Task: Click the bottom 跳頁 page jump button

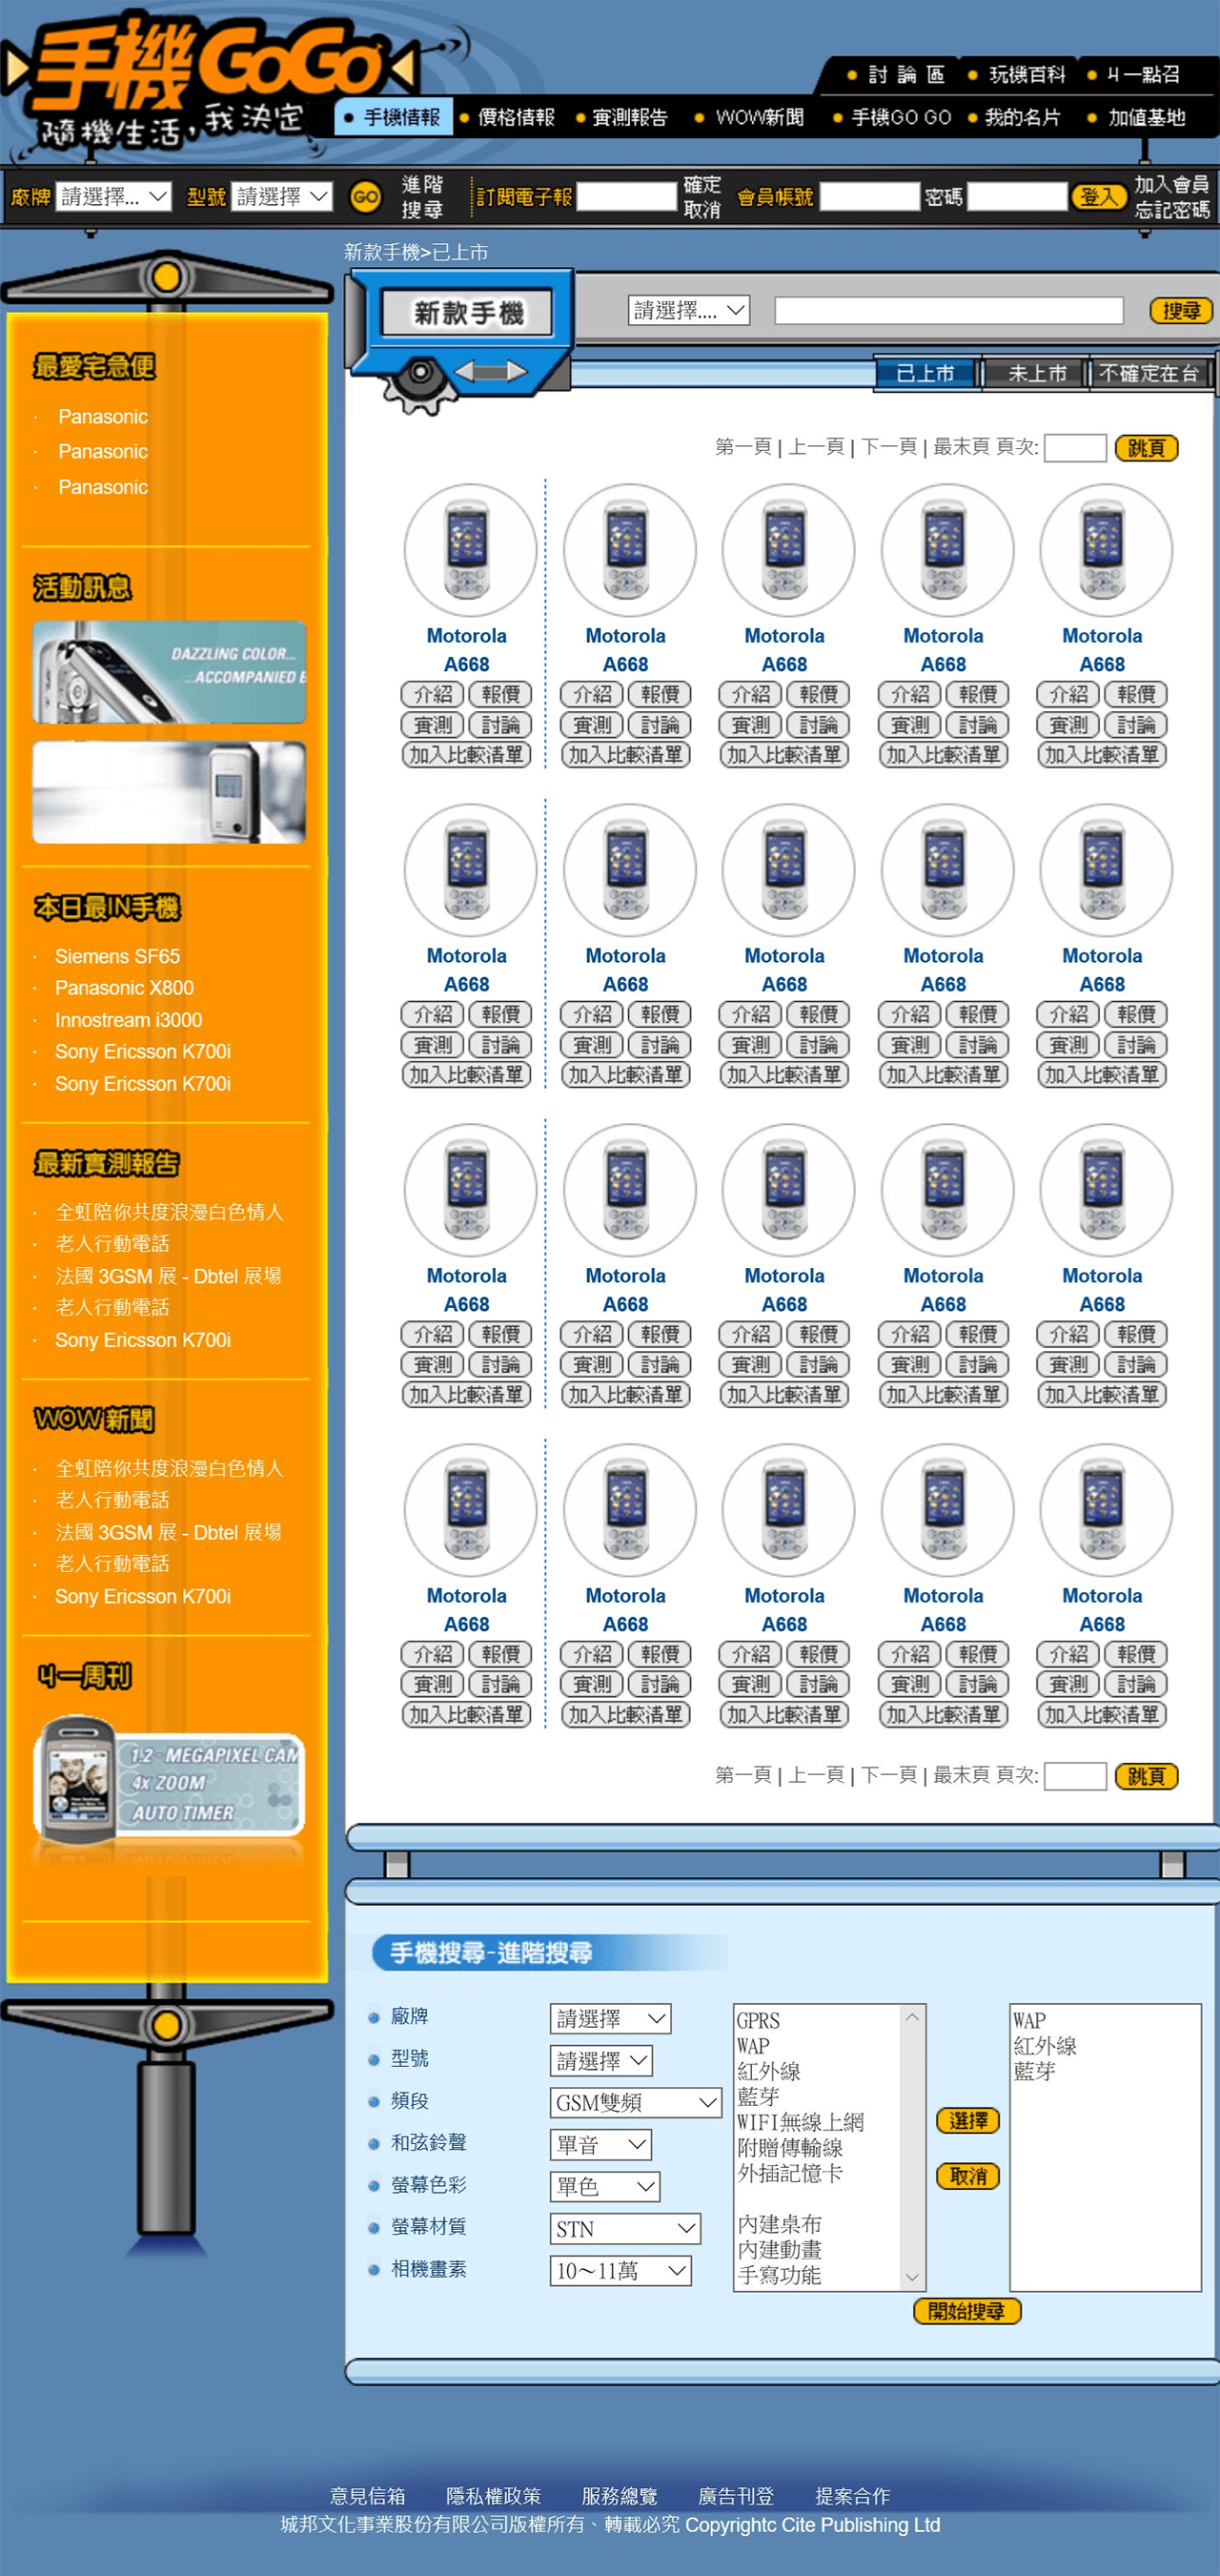Action: [1146, 1776]
